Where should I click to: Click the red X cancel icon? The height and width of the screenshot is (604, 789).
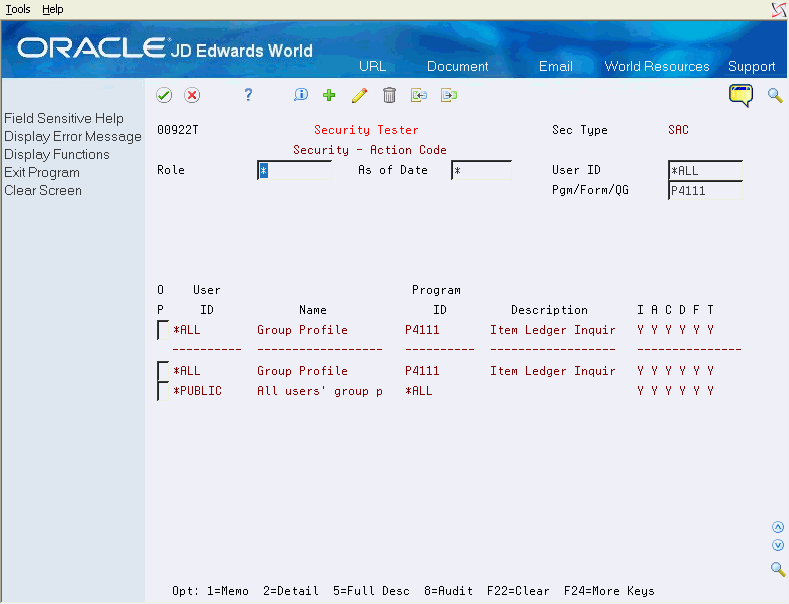coord(192,95)
